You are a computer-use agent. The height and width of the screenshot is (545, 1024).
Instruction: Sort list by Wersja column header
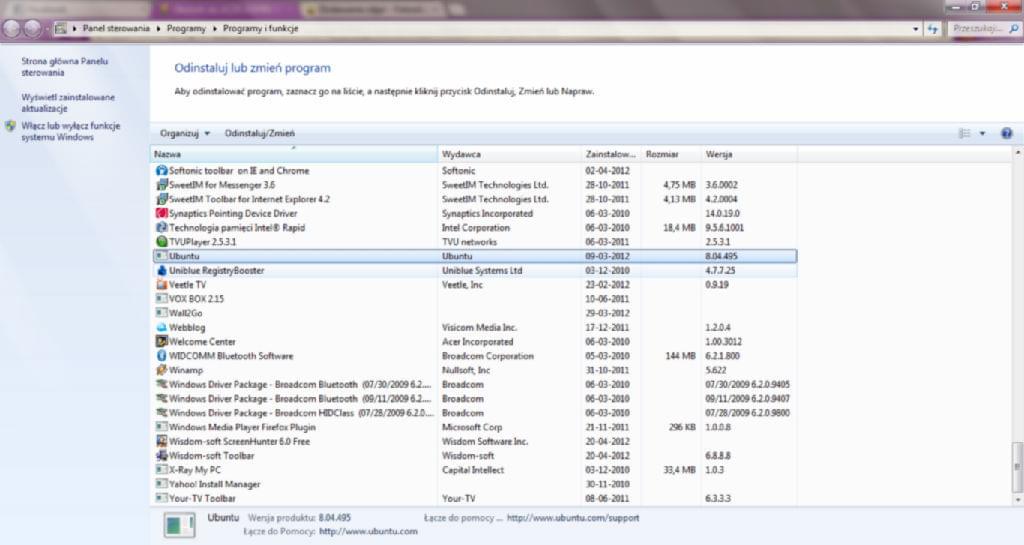pyautogui.click(x=749, y=154)
